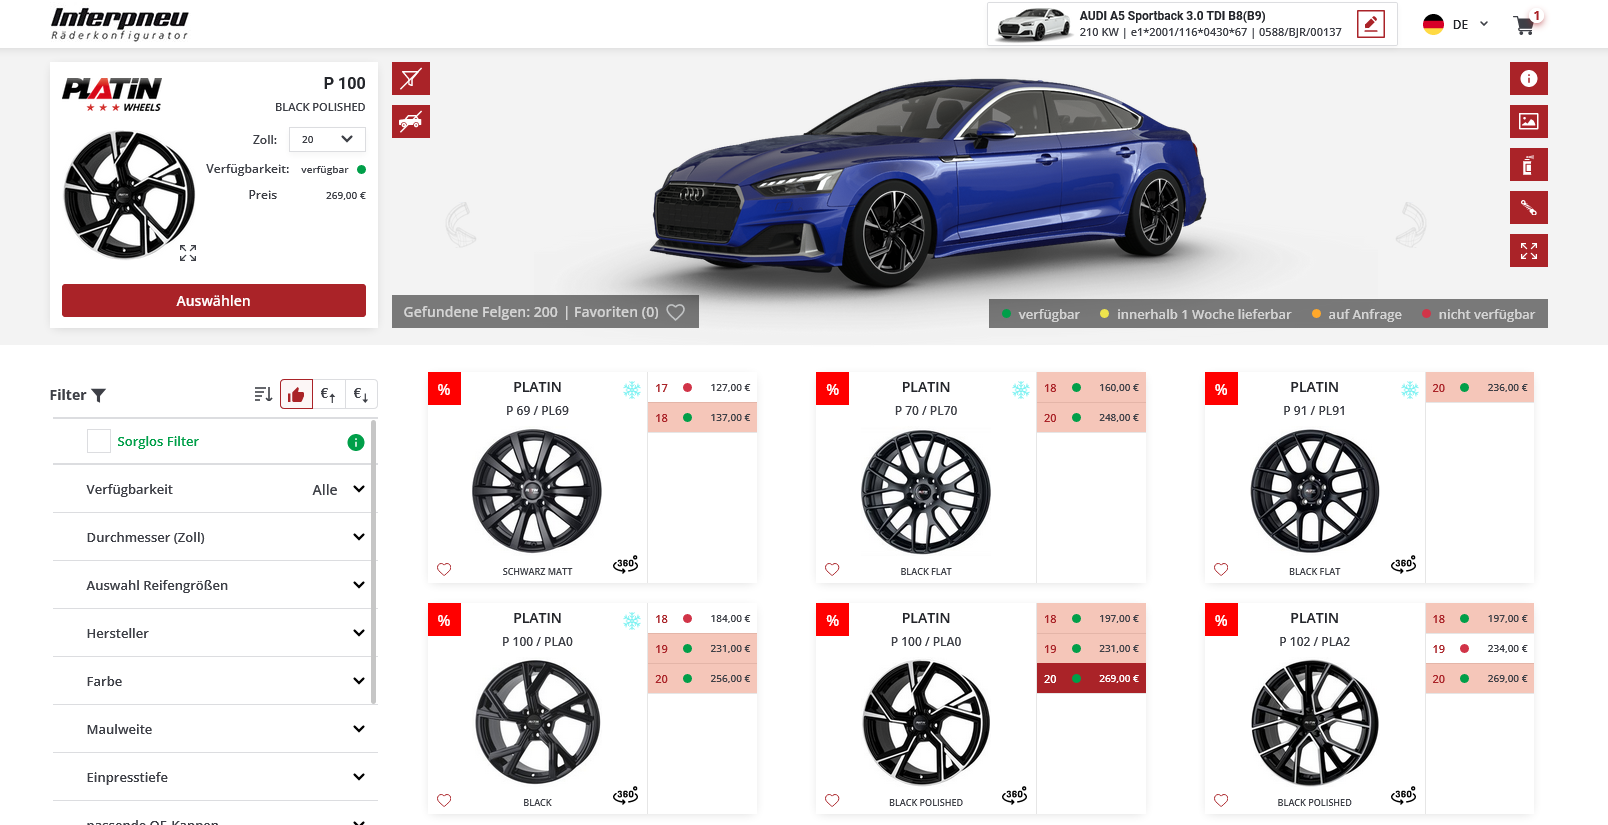
Task: Click the Sorglos Filter label
Action: point(158,441)
